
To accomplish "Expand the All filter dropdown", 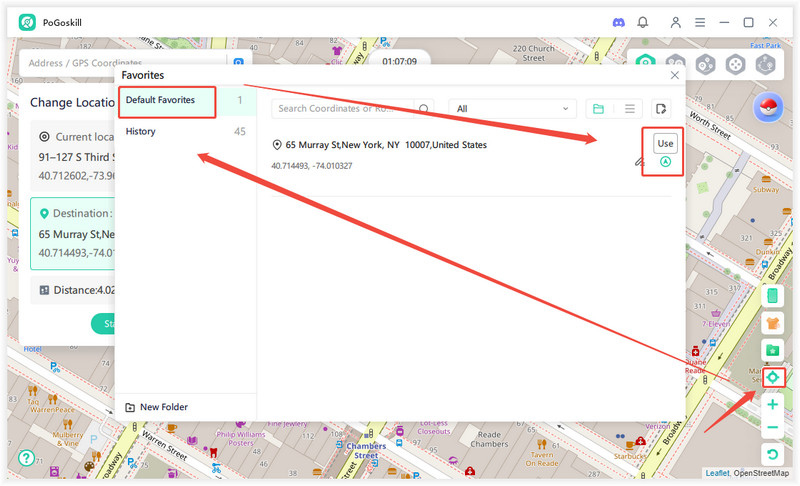I will 512,109.
